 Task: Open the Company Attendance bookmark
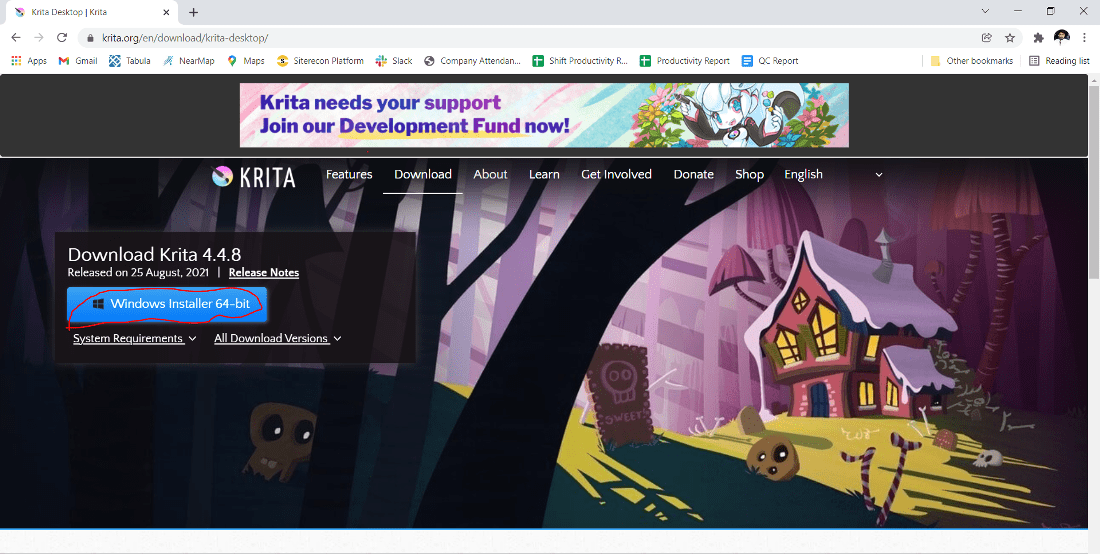[x=472, y=61]
